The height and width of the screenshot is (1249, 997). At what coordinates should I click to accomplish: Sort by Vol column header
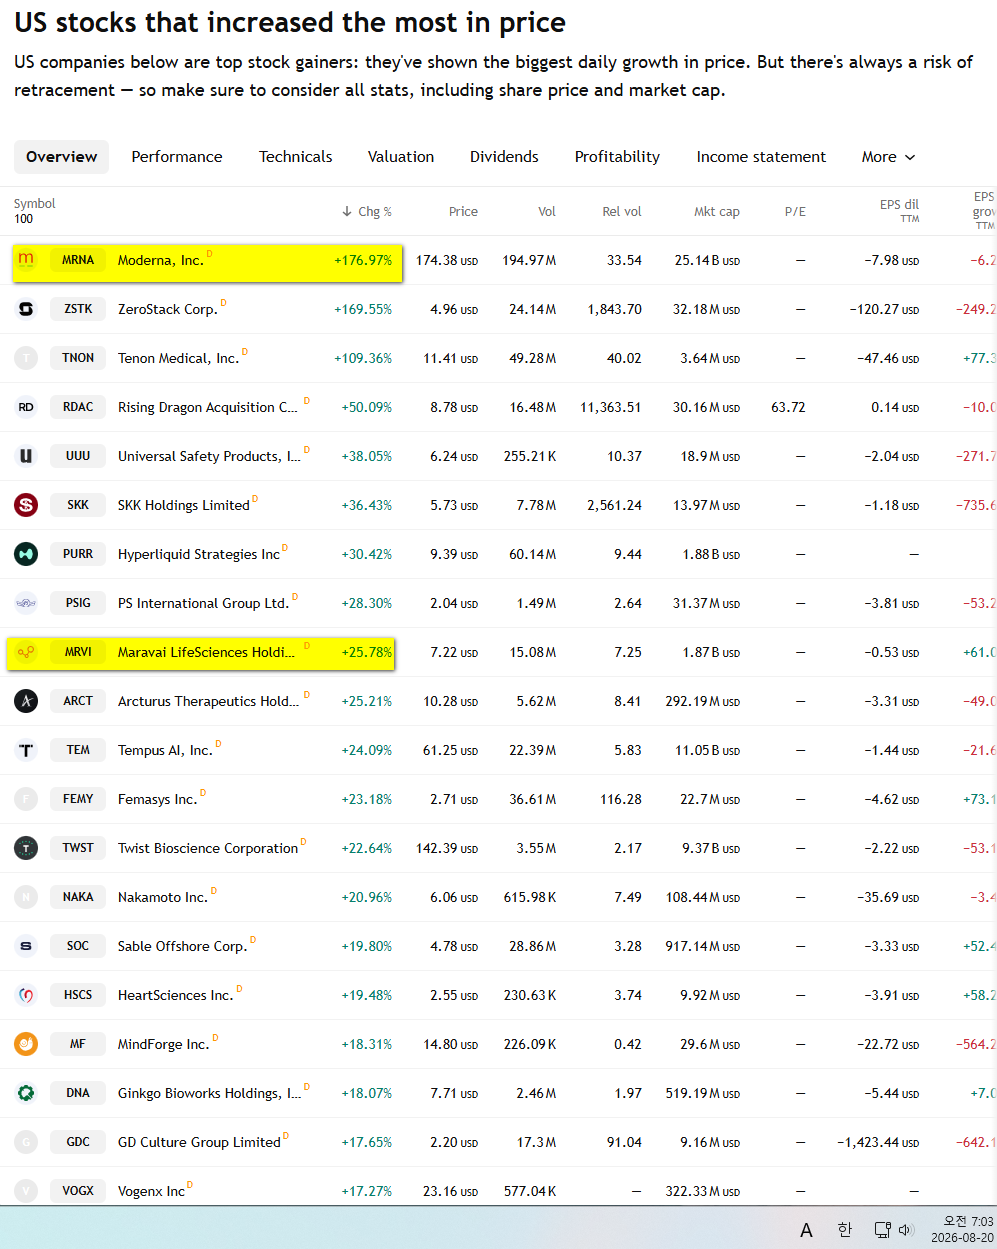pyautogui.click(x=547, y=211)
